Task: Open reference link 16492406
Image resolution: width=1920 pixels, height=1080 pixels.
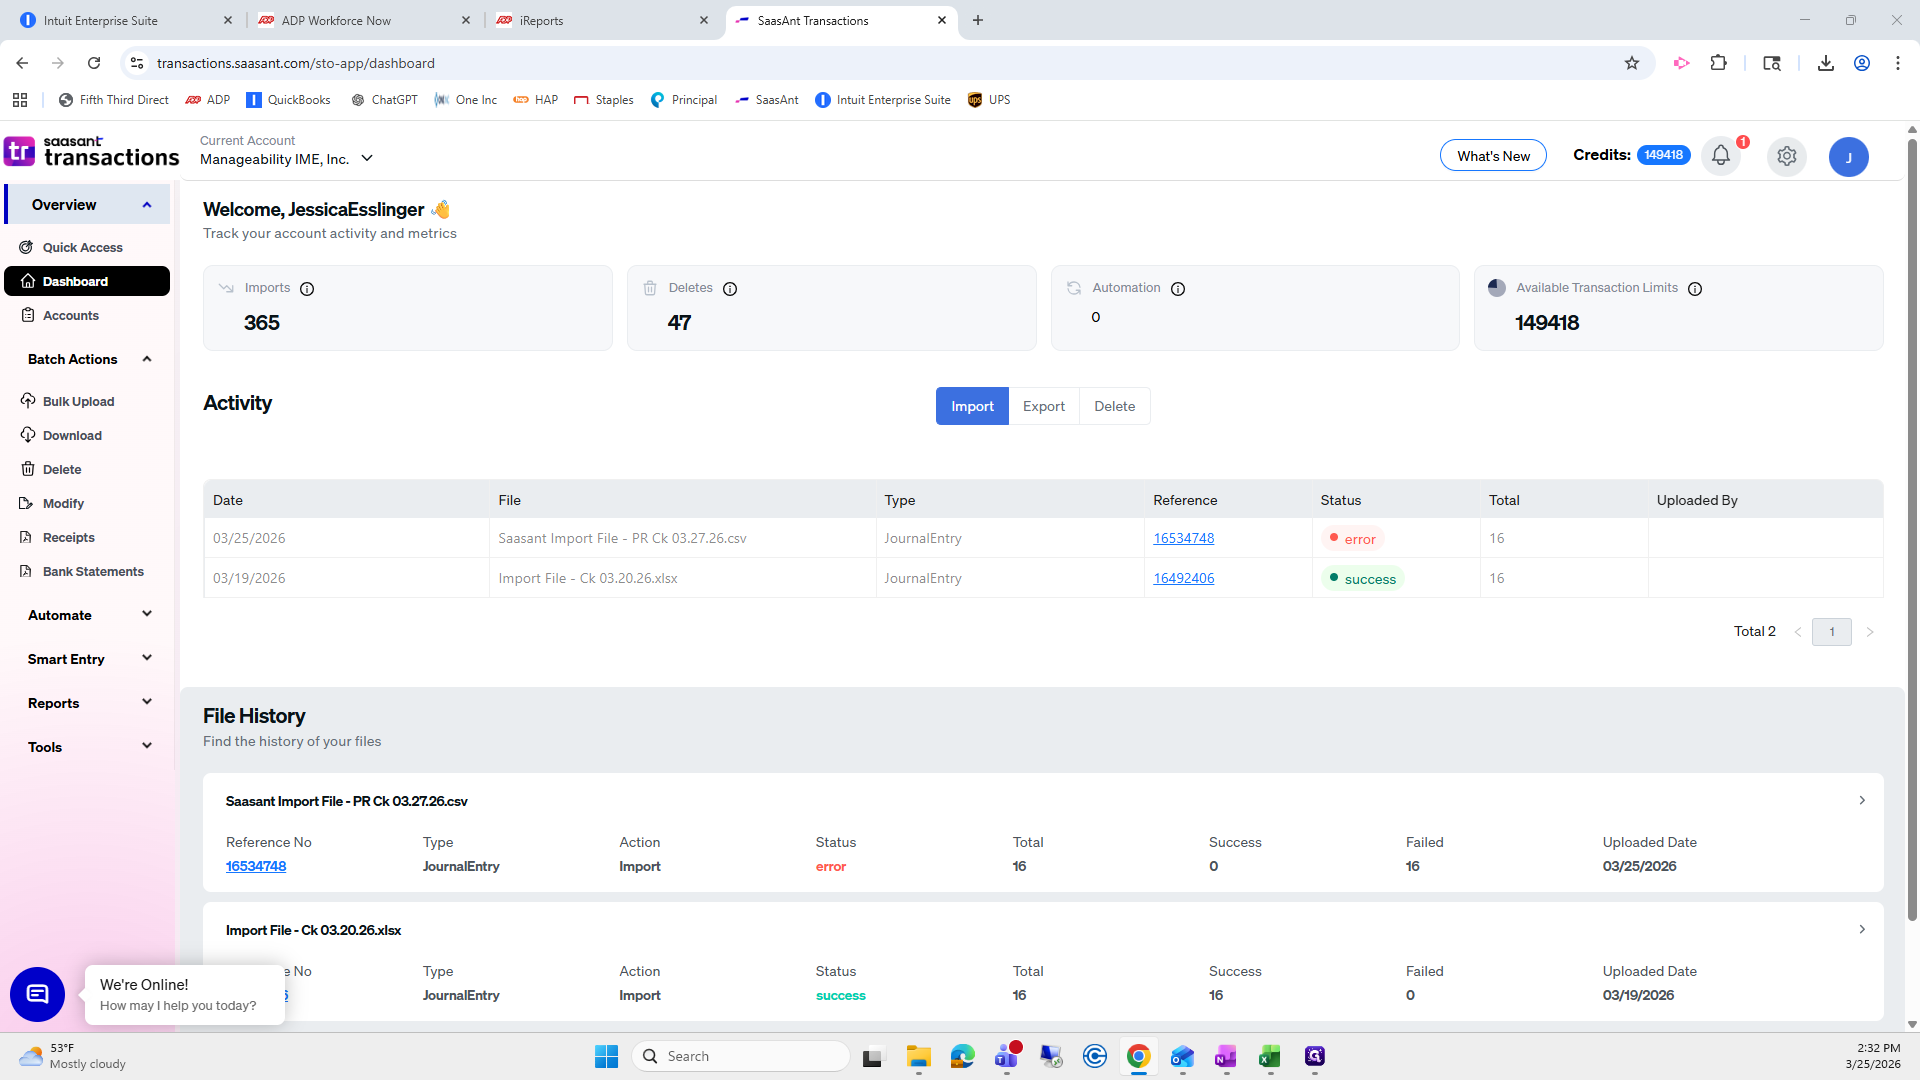Action: 1183,578
